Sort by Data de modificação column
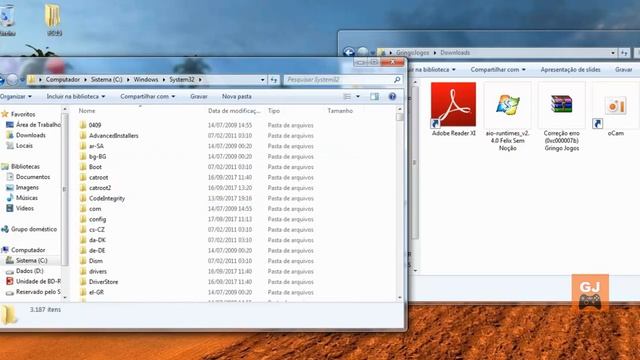This screenshot has width=640, height=360. tap(234, 111)
